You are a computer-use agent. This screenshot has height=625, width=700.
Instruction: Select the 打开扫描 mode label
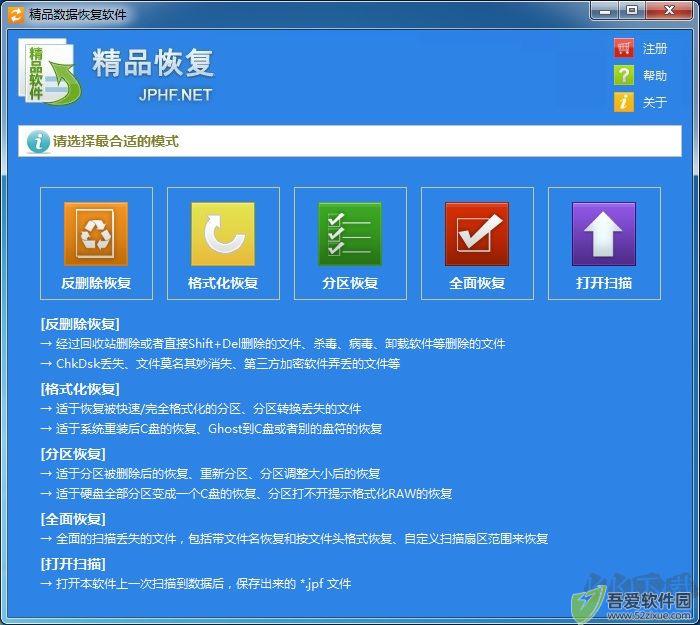(604, 283)
